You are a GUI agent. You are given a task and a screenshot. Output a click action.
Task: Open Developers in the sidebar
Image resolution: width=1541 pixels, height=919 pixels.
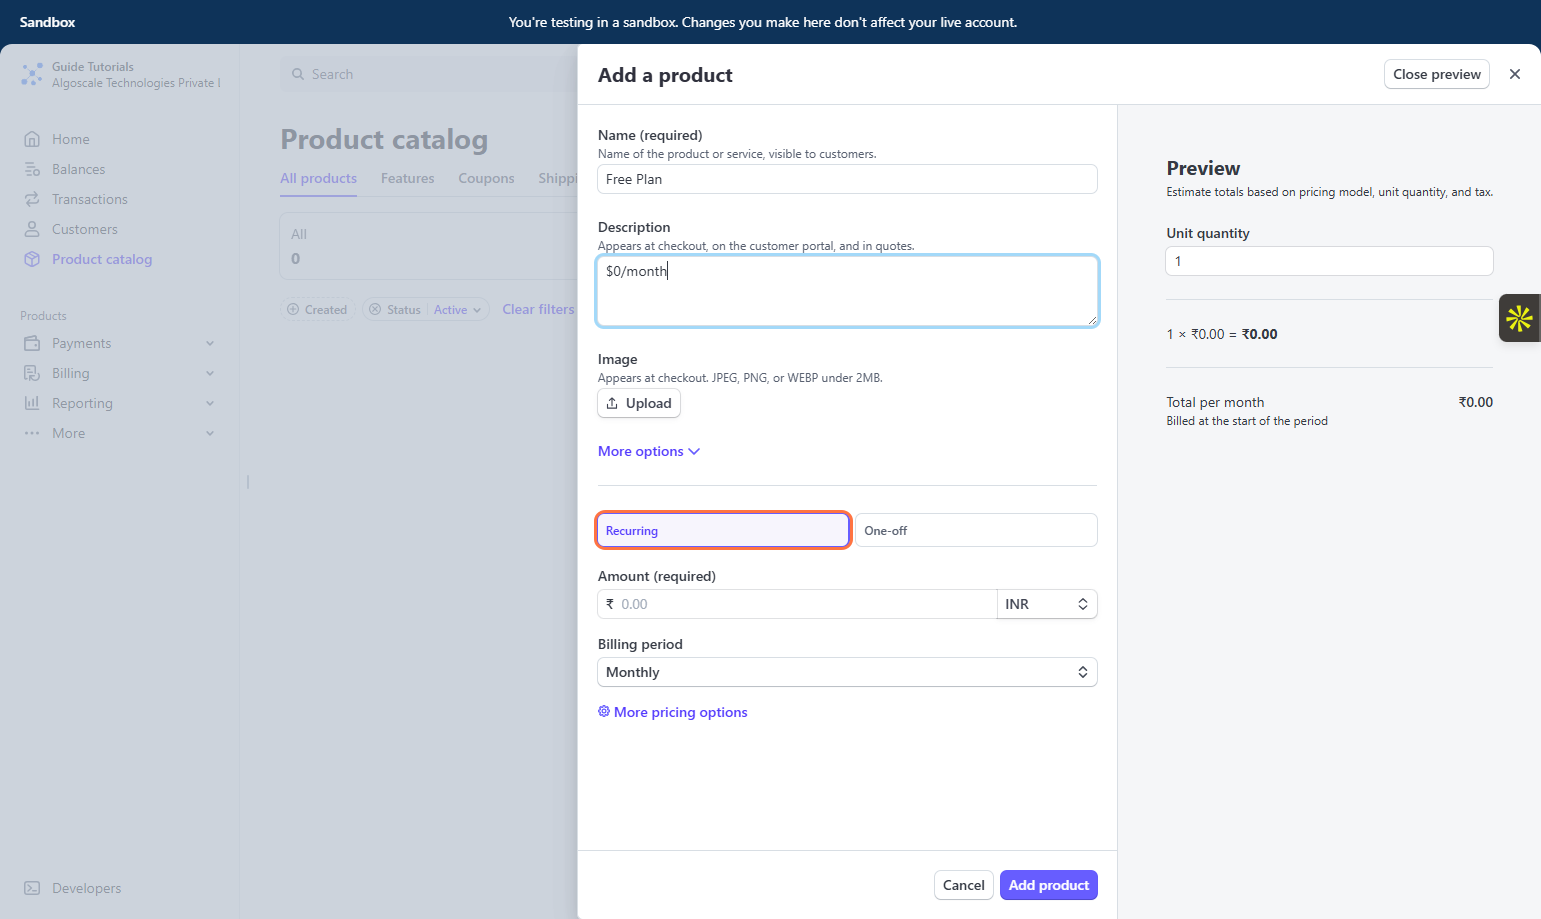click(86, 888)
